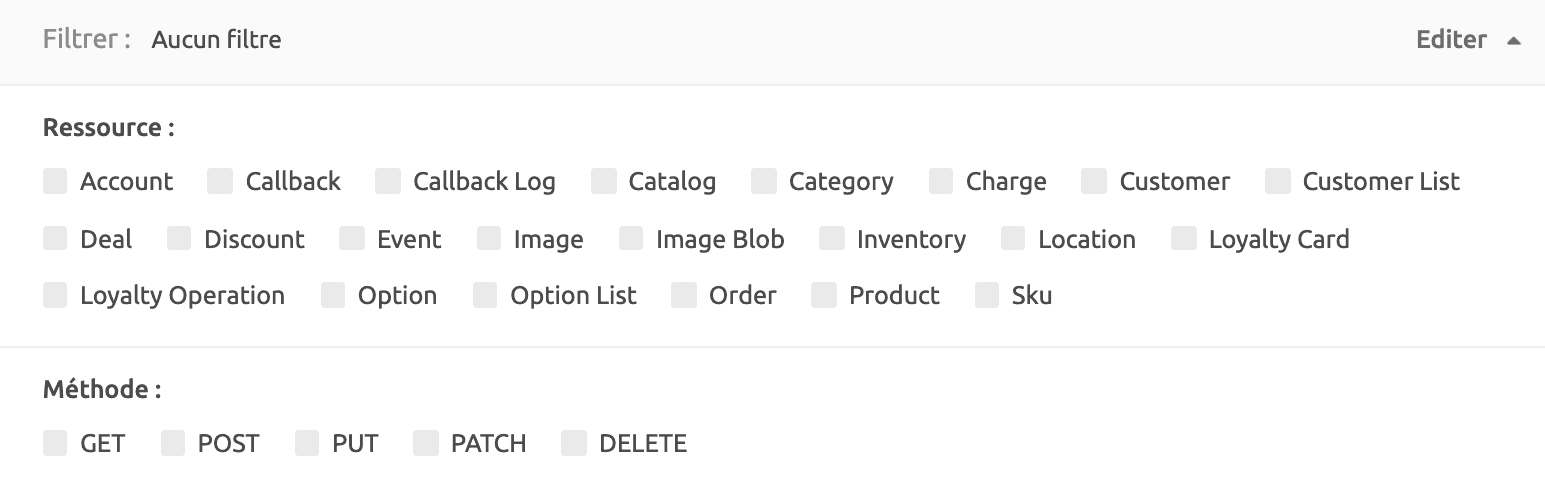Enable the DELETE method filter
Image resolution: width=1545 pixels, height=489 pixels.
574,443
